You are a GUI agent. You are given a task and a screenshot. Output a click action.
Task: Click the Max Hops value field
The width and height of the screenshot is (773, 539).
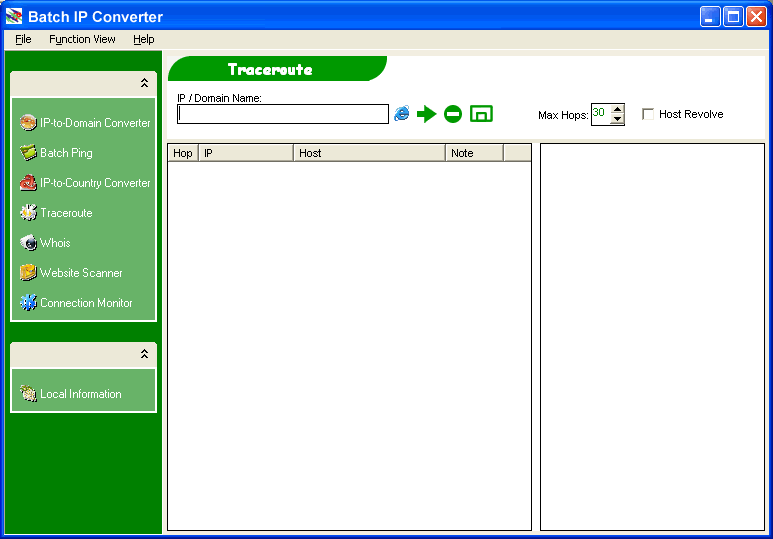601,114
